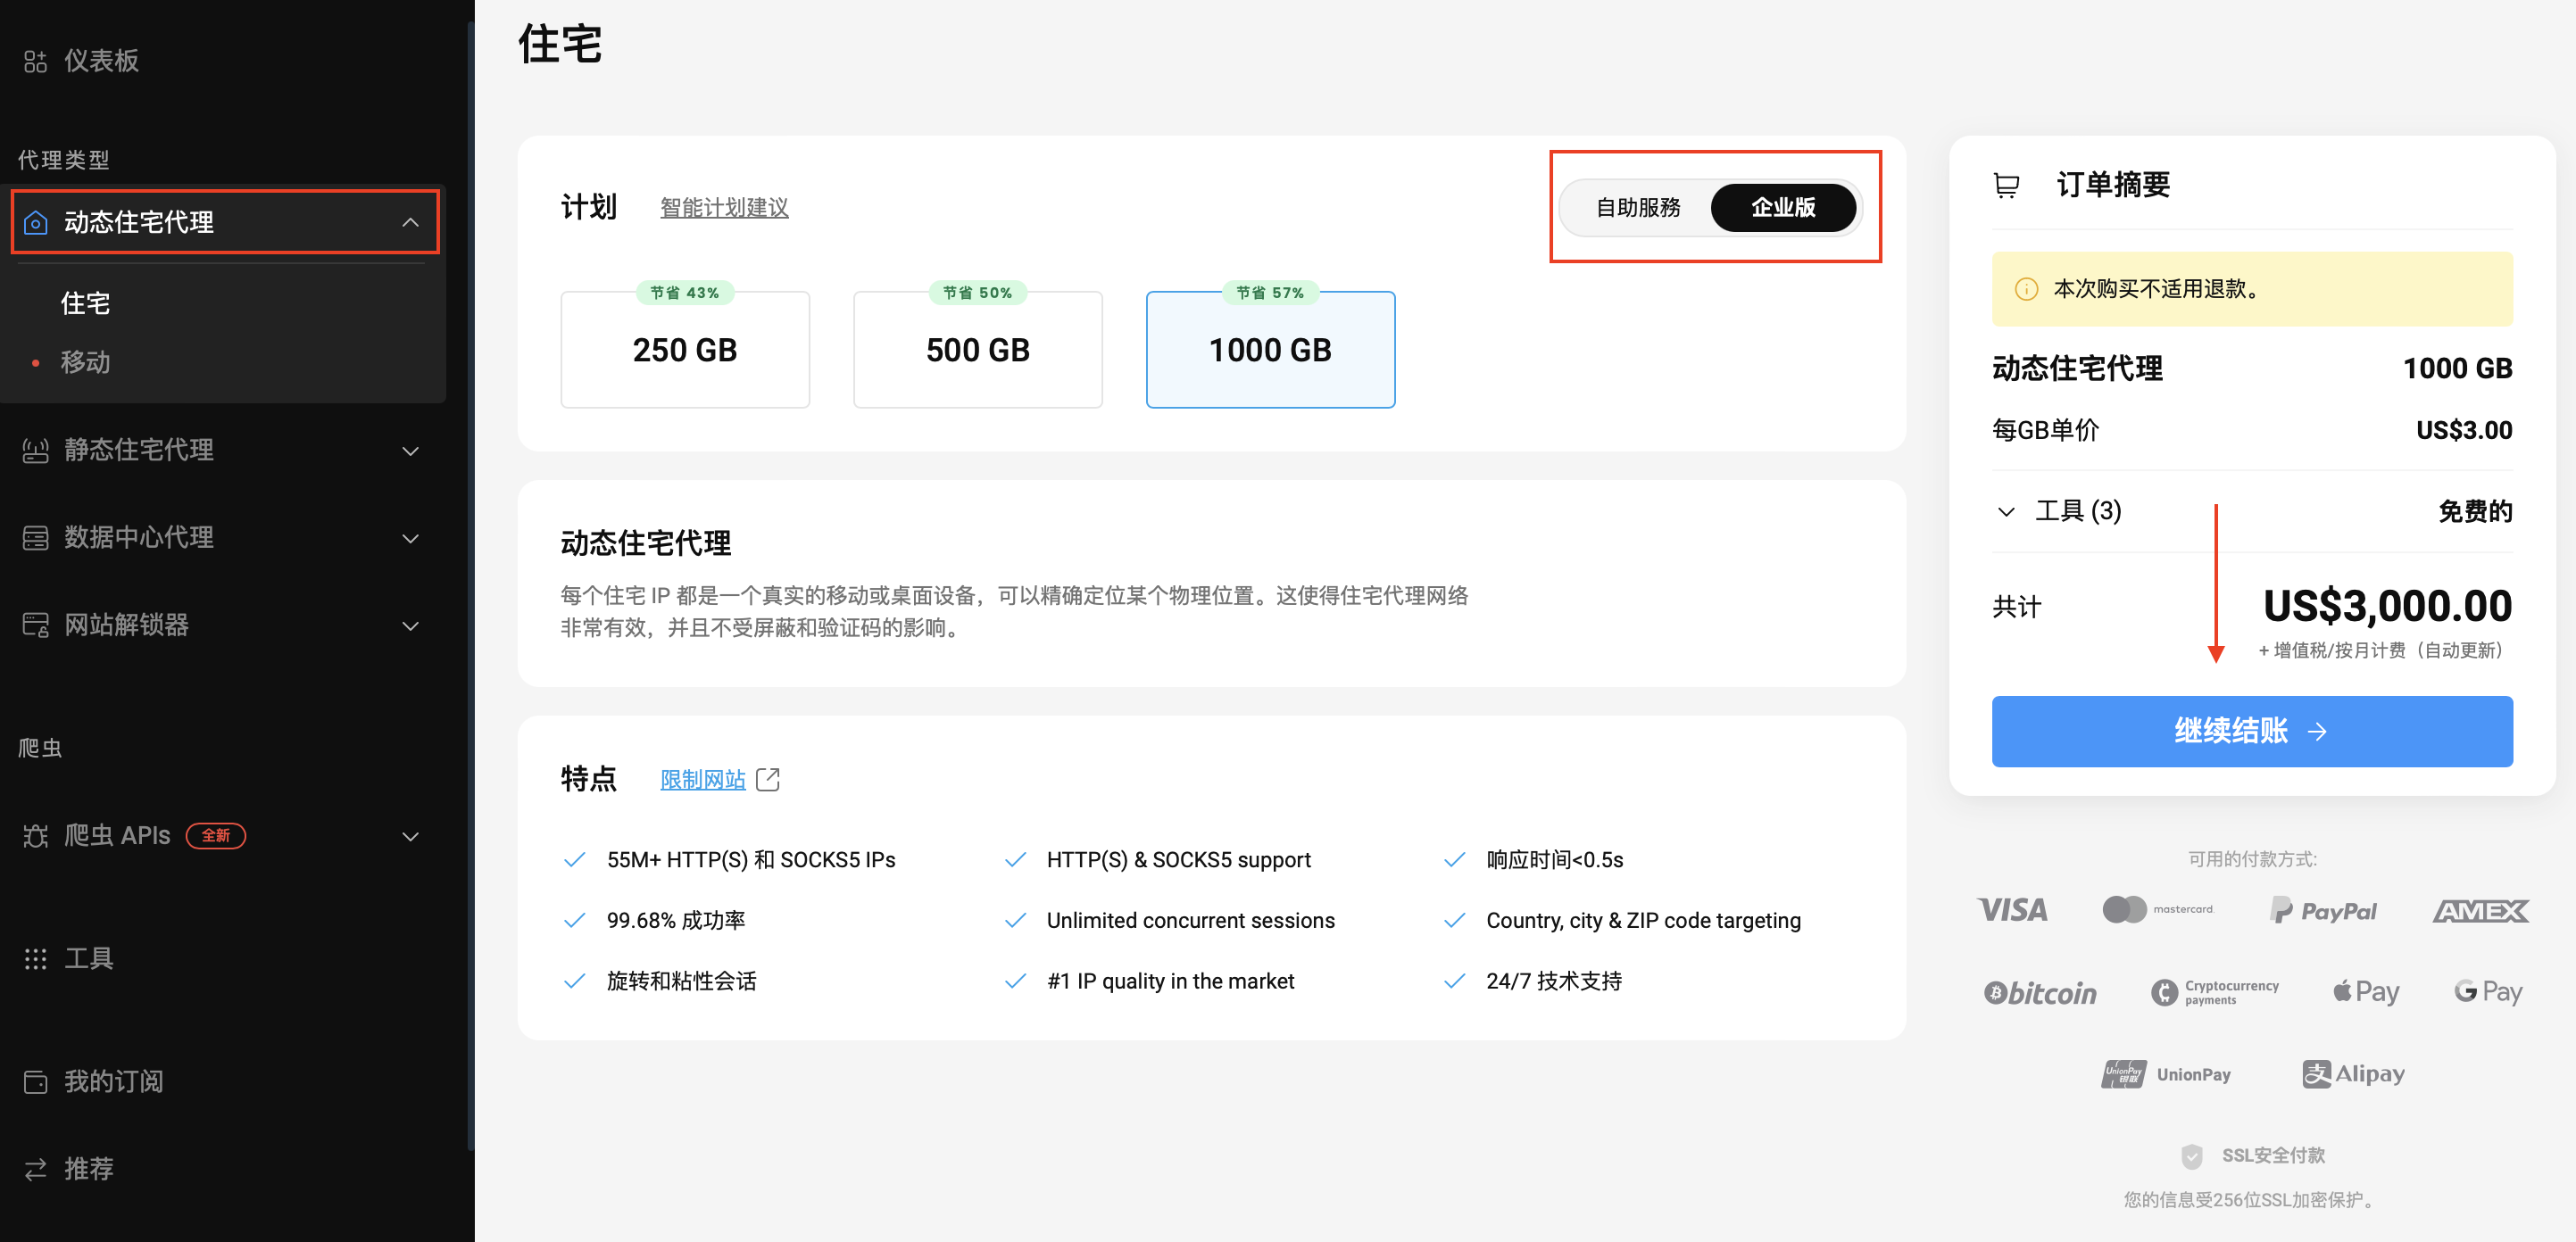Open 我的订阅 in sidebar
2576x1242 pixels.
[113, 1082]
